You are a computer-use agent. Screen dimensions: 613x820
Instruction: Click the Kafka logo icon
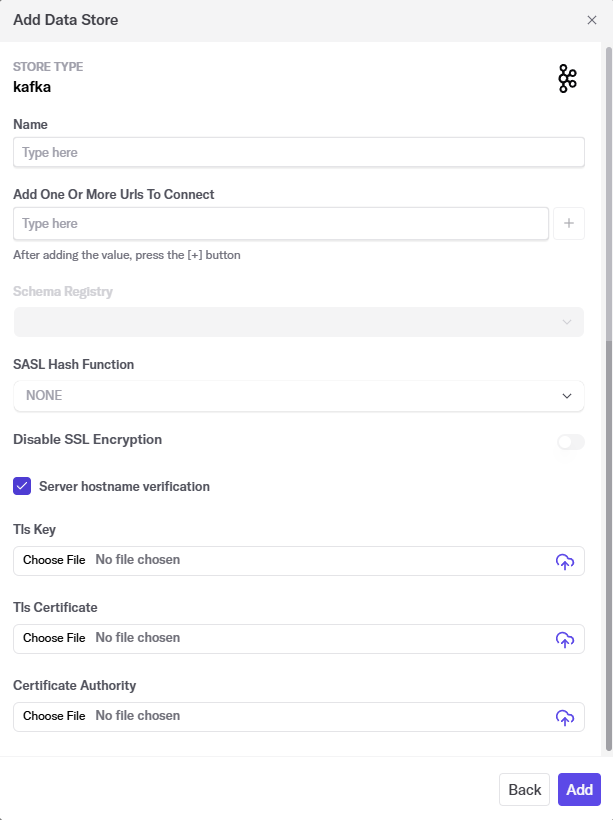(x=568, y=79)
